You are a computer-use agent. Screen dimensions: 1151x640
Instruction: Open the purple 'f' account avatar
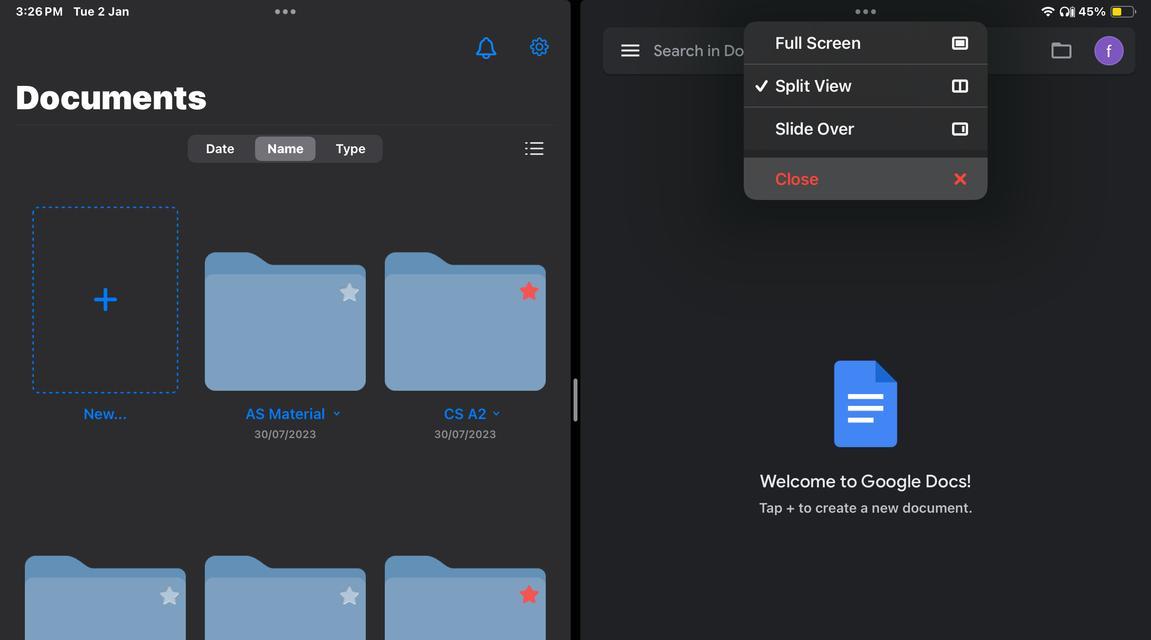pos(1108,51)
